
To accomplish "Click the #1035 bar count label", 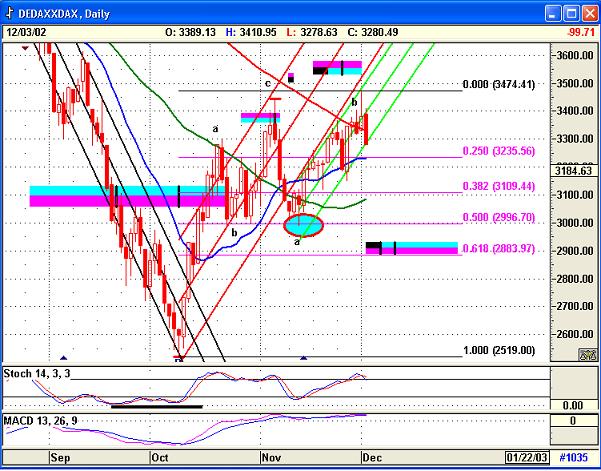I will pyautogui.click(x=573, y=458).
